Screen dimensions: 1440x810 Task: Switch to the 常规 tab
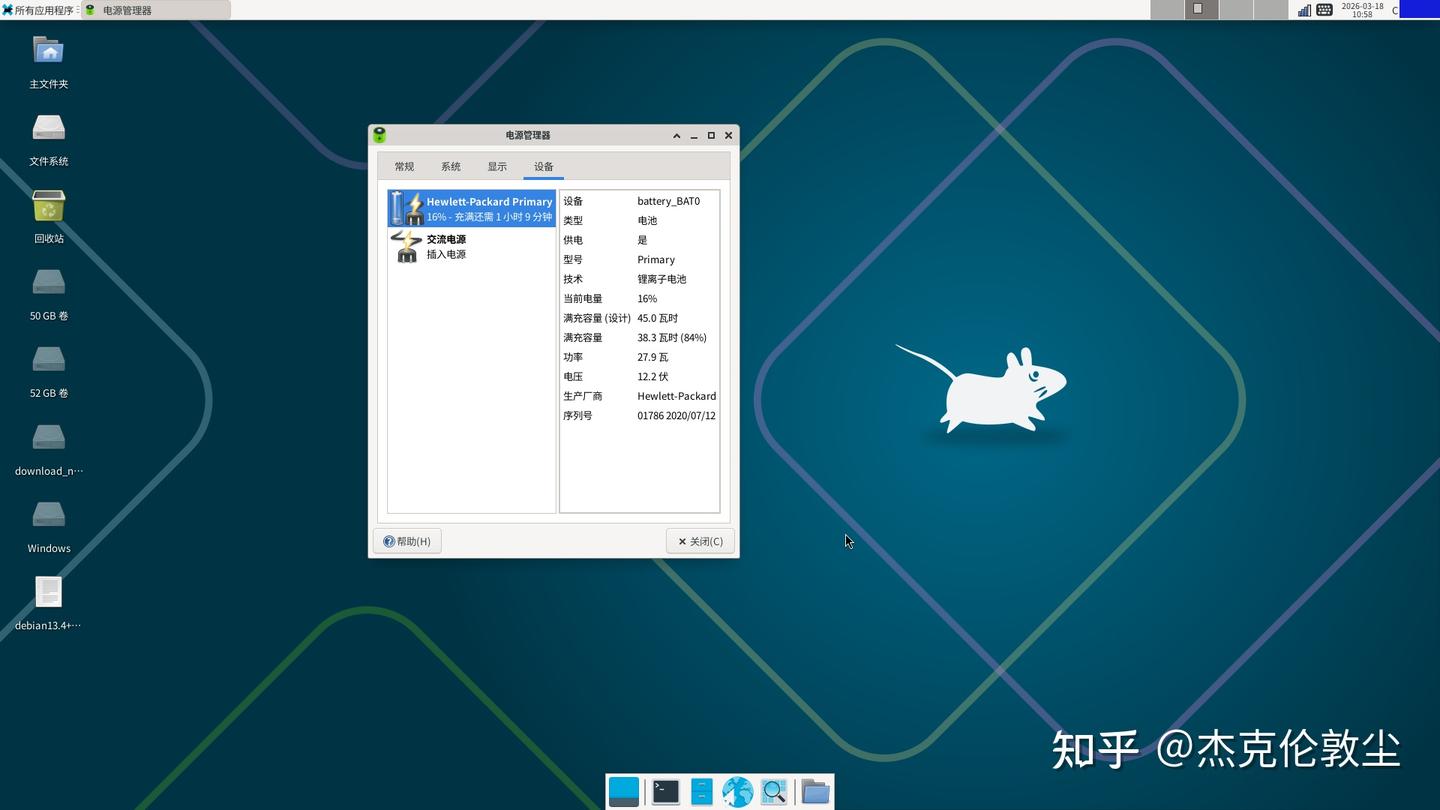click(x=404, y=167)
